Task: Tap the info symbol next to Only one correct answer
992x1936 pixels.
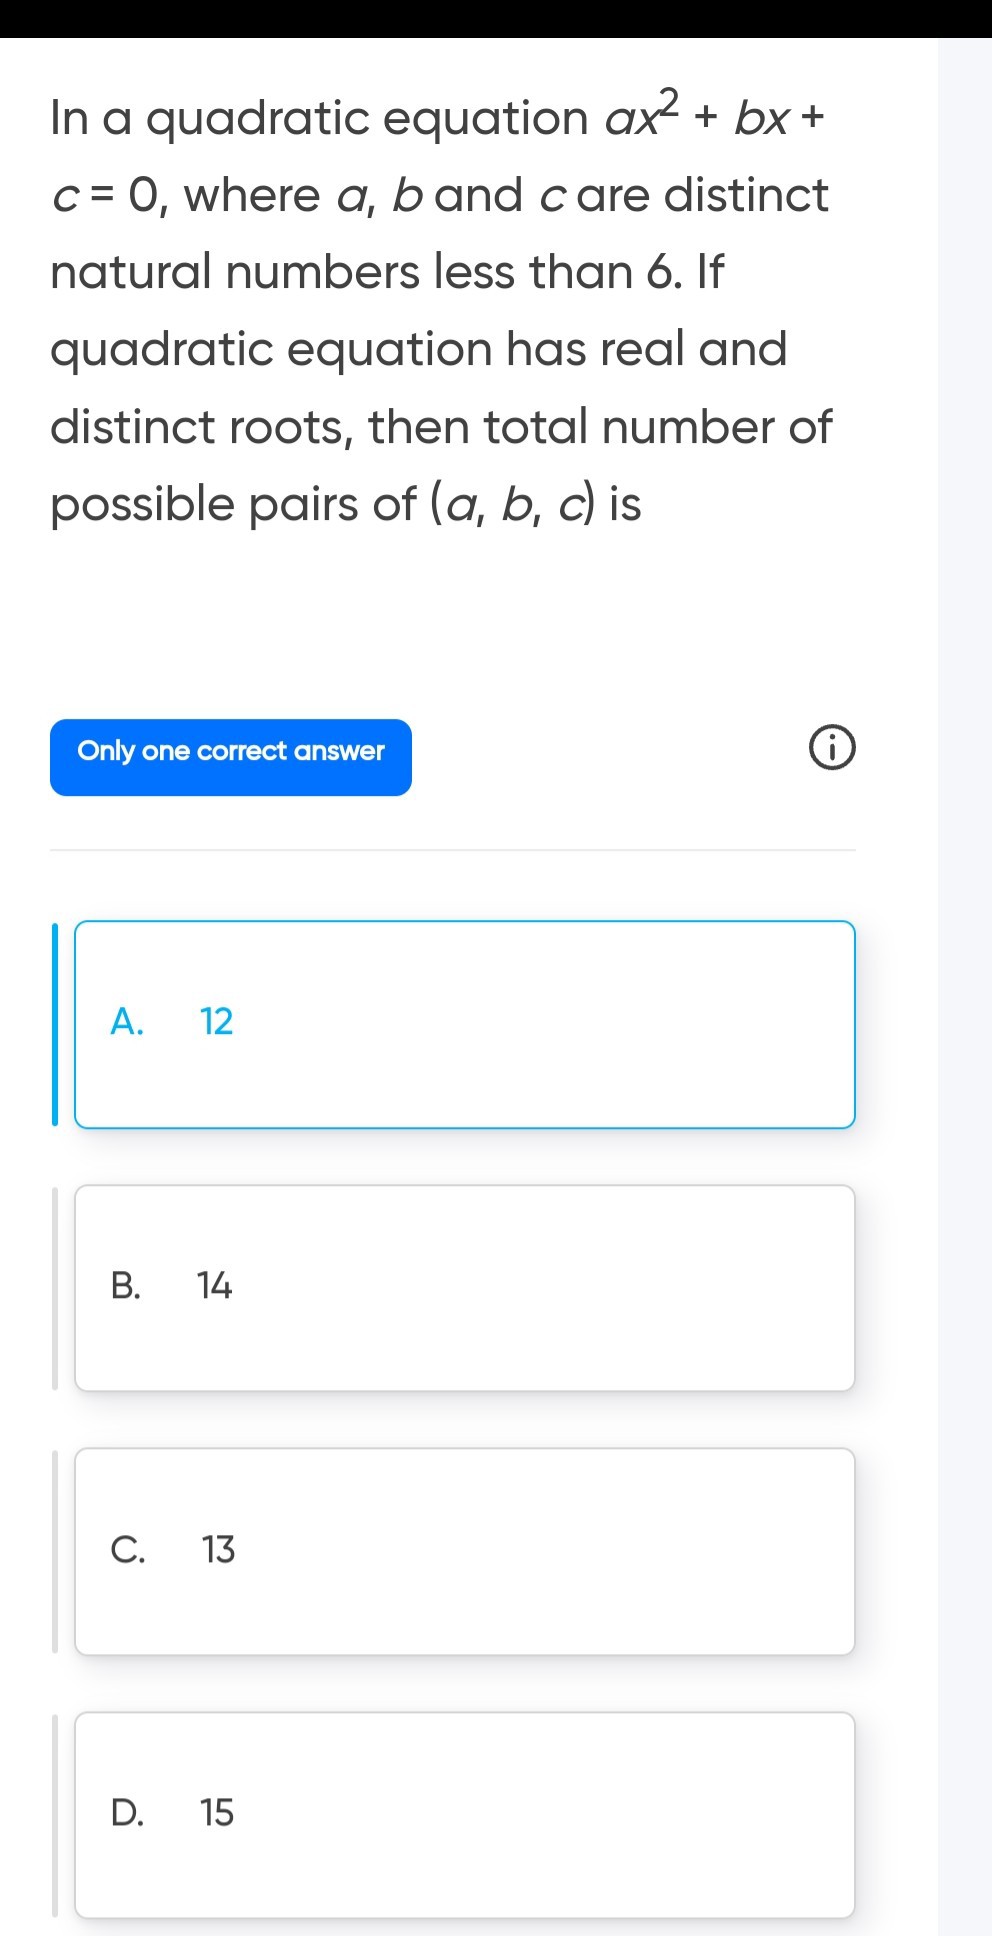Action: pyautogui.click(x=833, y=748)
